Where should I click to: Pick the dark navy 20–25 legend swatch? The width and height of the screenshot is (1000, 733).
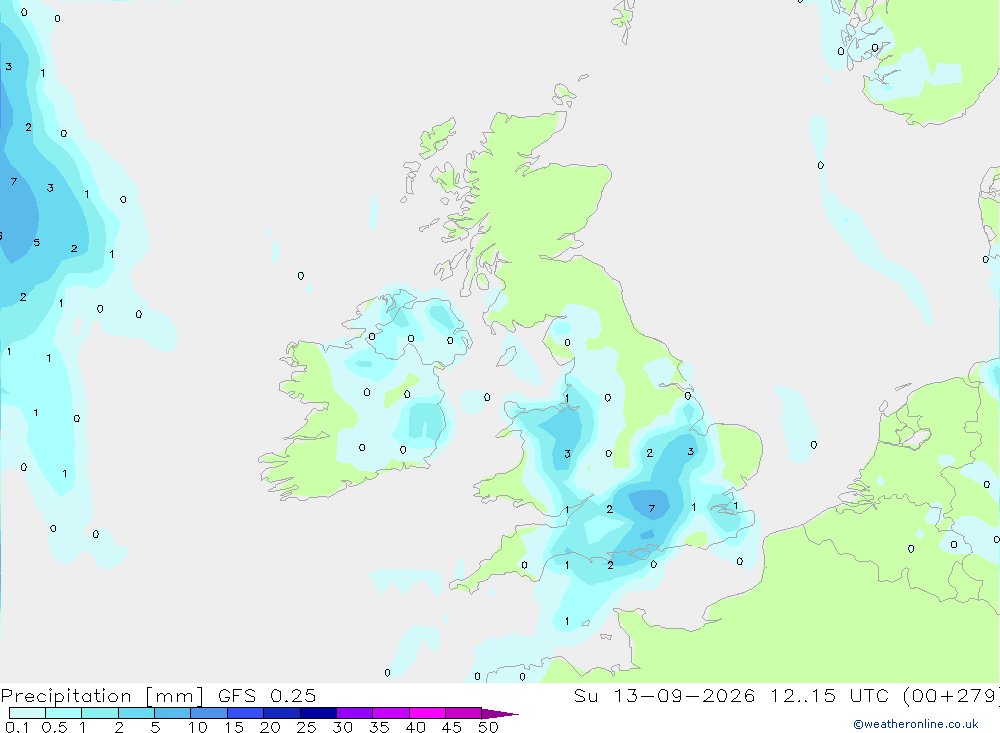tap(282, 713)
